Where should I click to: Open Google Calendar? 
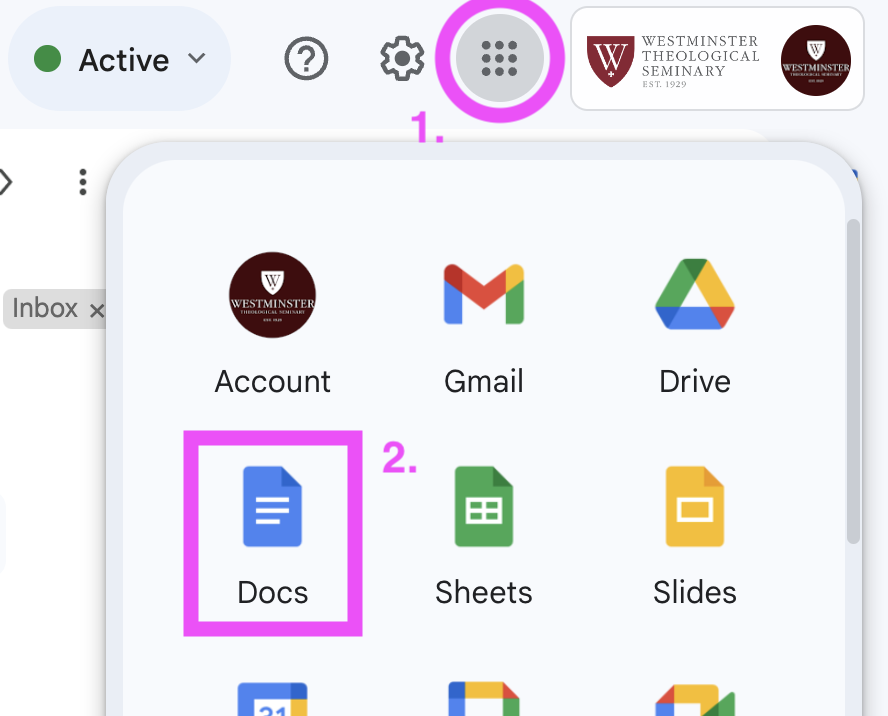tap(271, 703)
